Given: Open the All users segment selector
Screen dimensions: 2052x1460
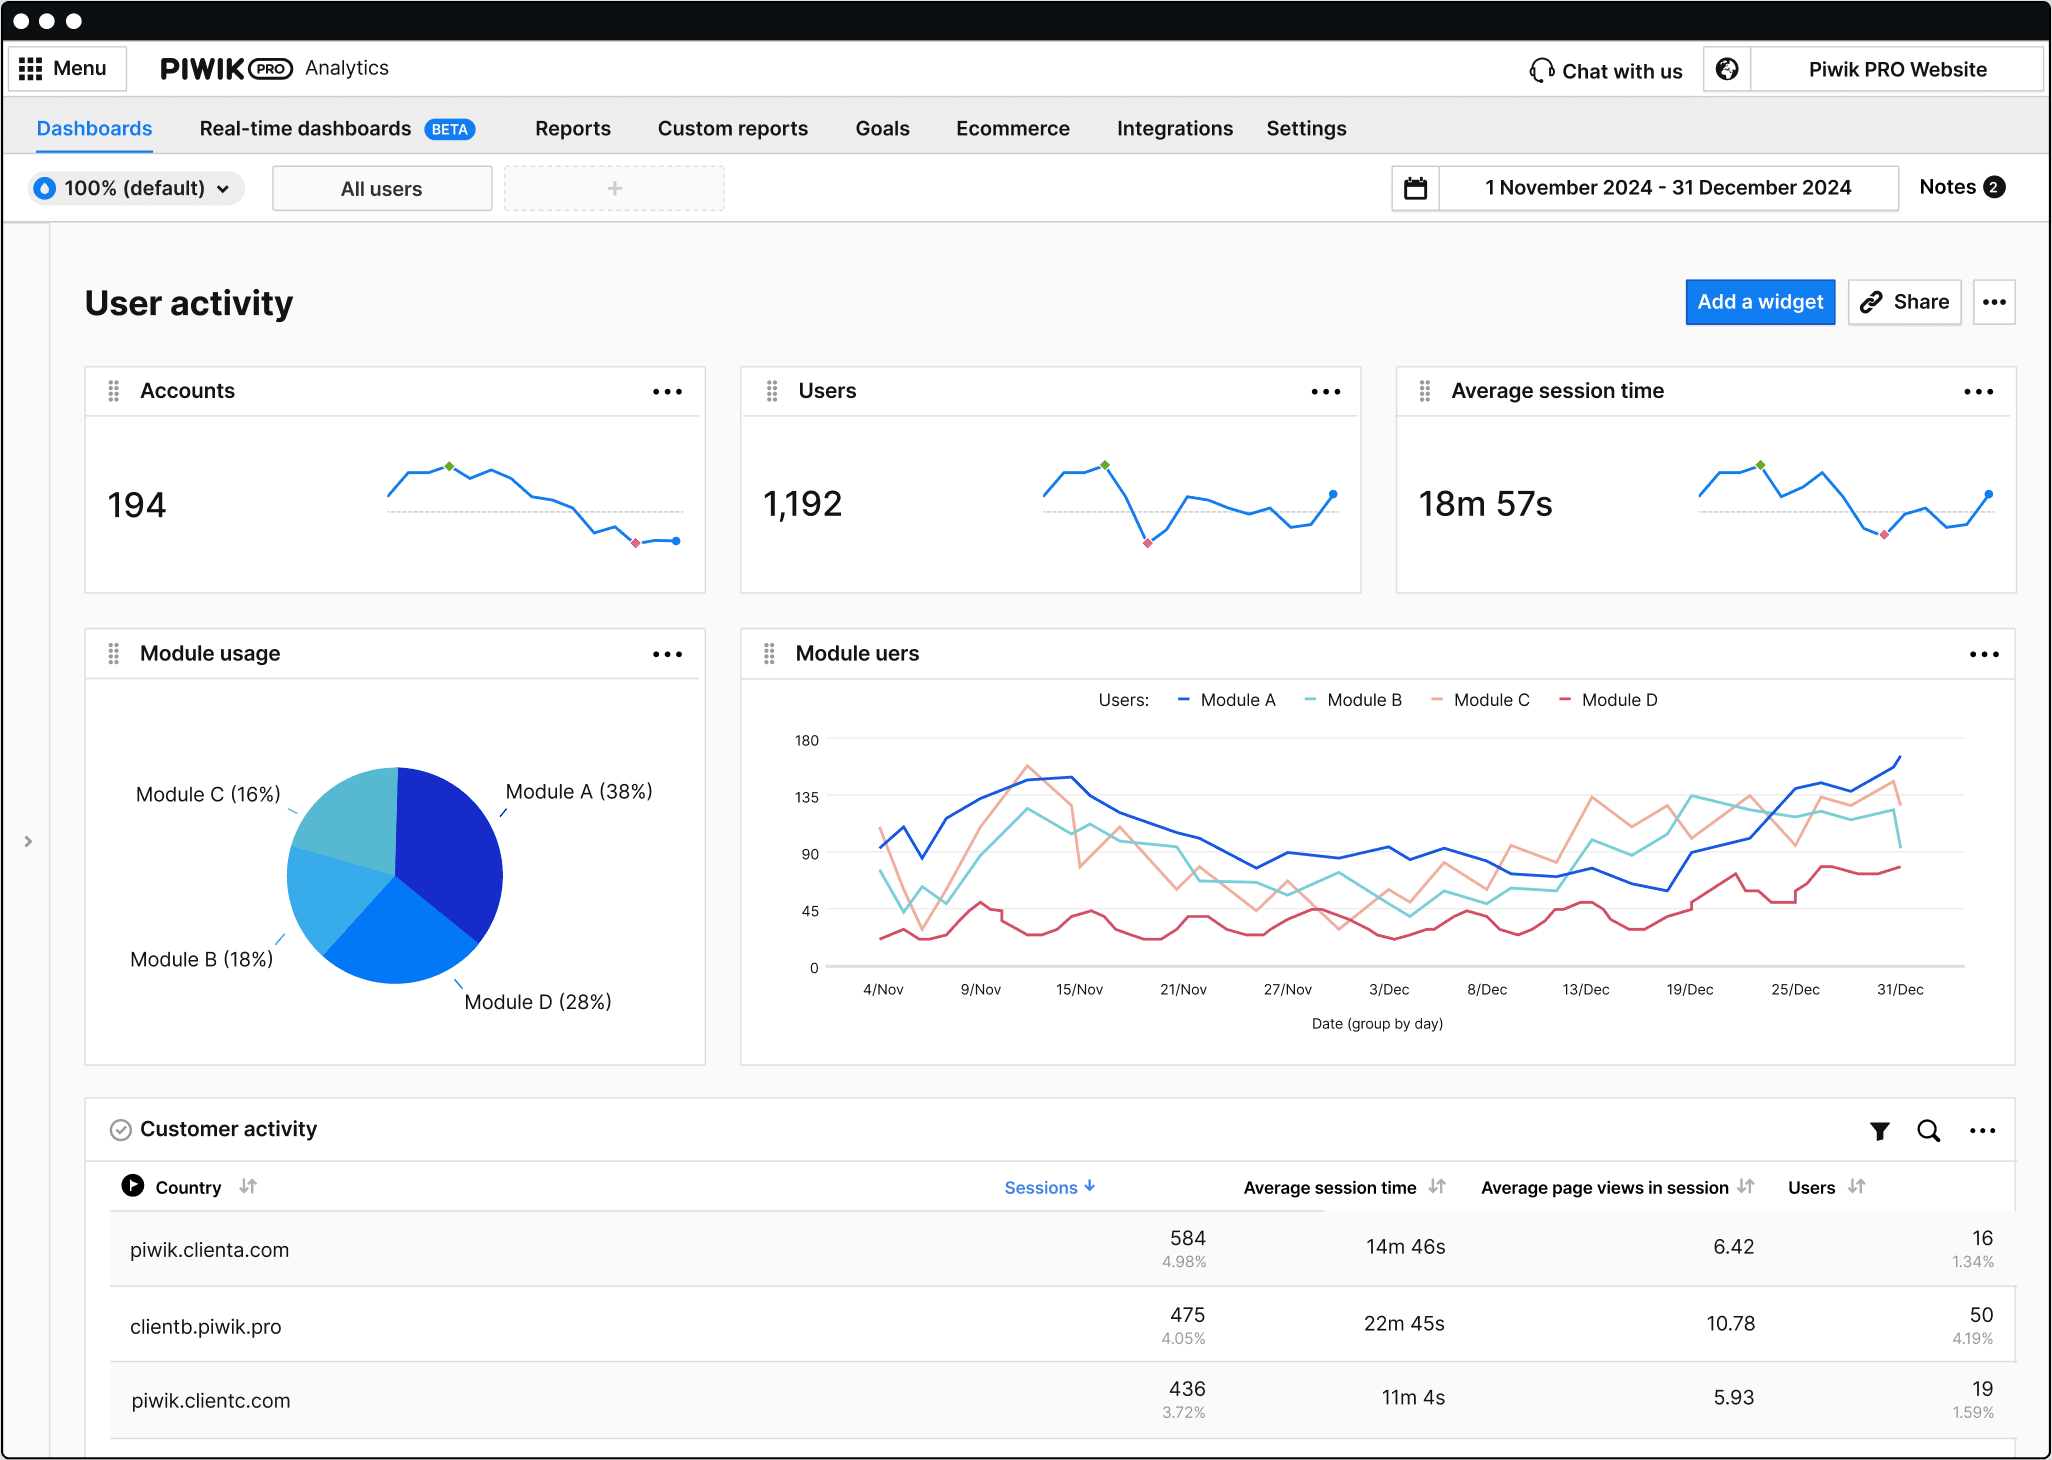Looking at the screenshot, I should [x=381, y=187].
